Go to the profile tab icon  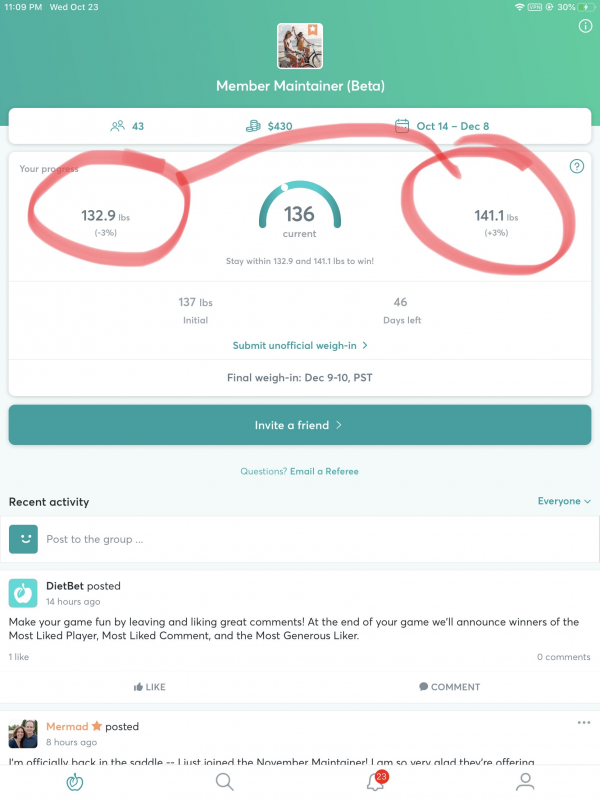pyautogui.click(x=525, y=781)
